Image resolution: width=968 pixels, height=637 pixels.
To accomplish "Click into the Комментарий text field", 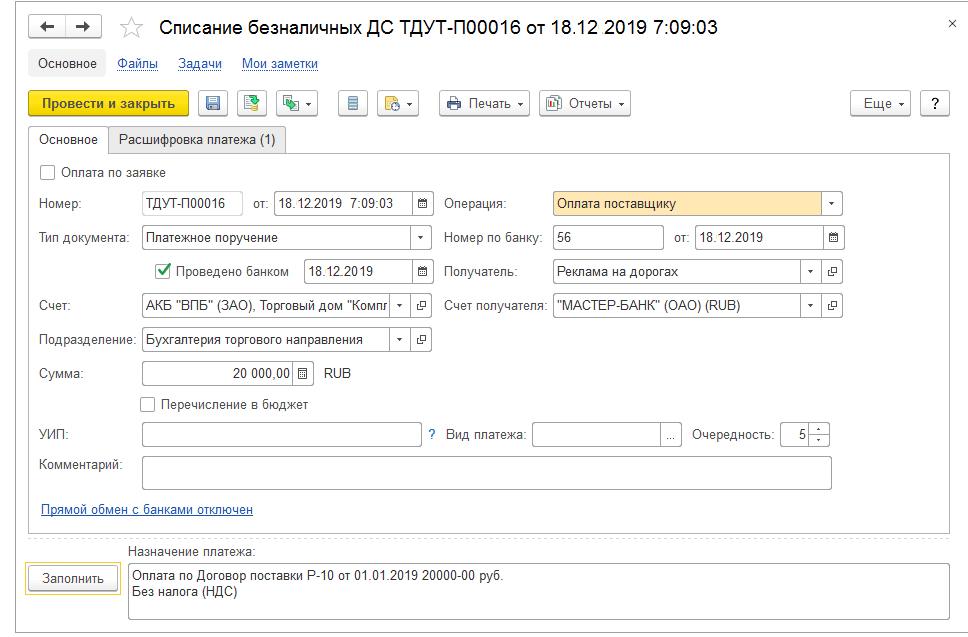I will [x=486, y=473].
